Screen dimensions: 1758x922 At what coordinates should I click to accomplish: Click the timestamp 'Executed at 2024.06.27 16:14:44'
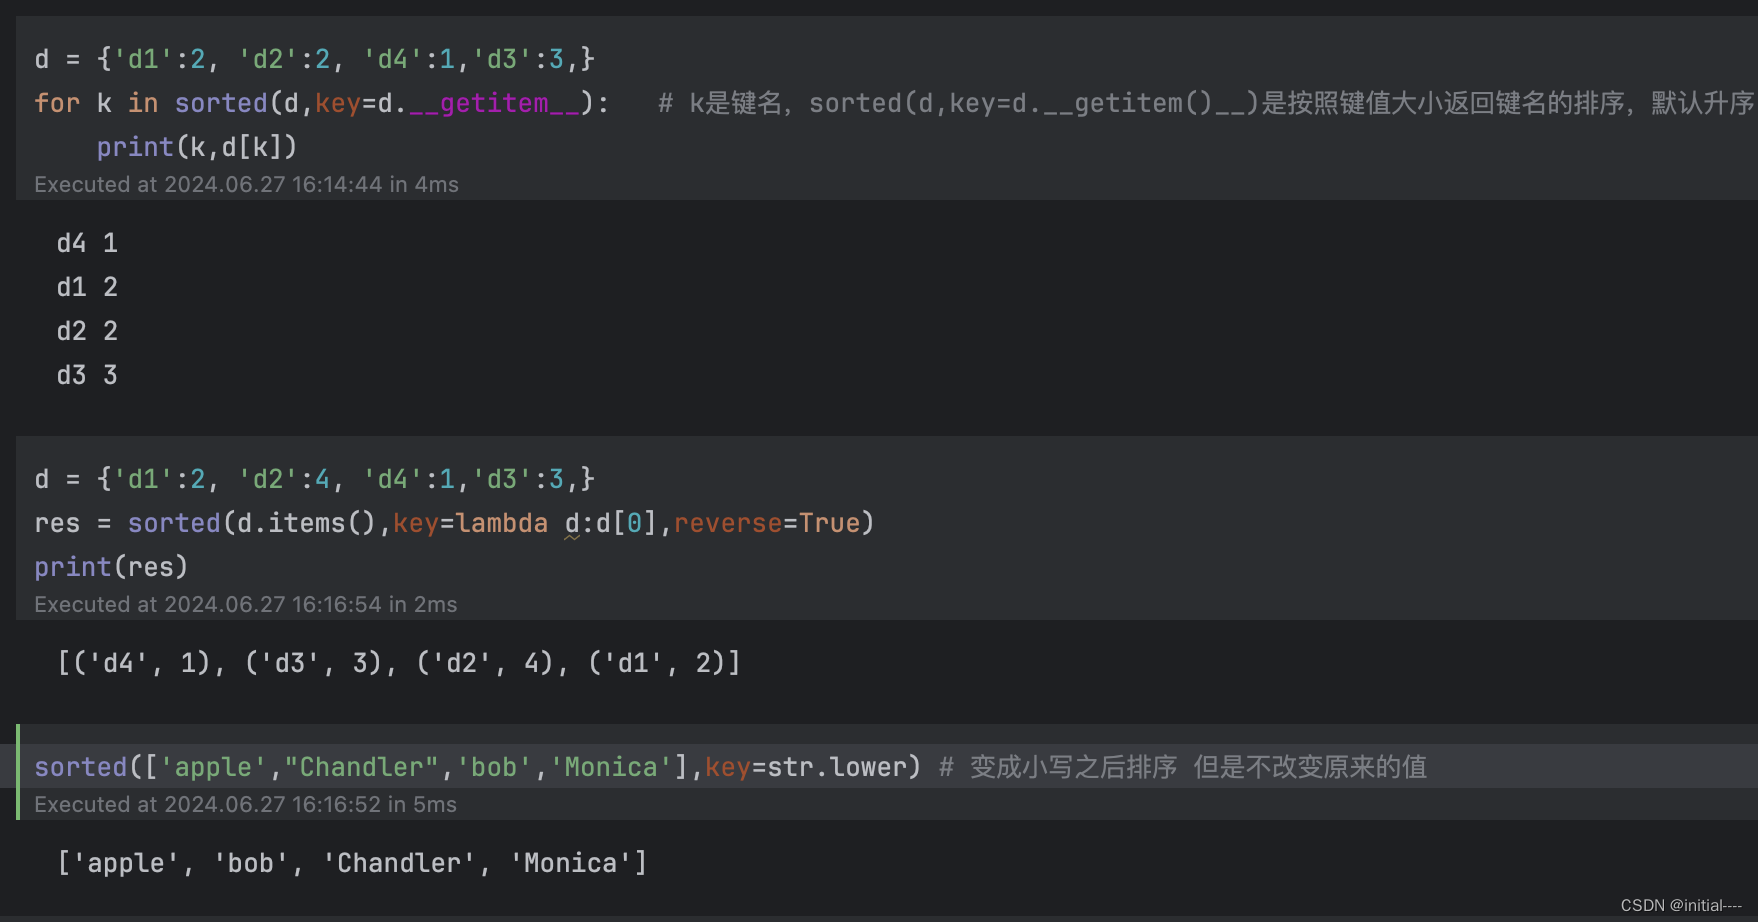click(x=245, y=184)
